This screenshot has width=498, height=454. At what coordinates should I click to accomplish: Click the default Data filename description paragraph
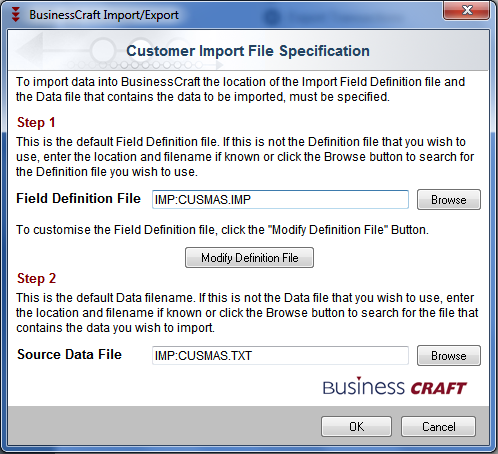point(247,313)
